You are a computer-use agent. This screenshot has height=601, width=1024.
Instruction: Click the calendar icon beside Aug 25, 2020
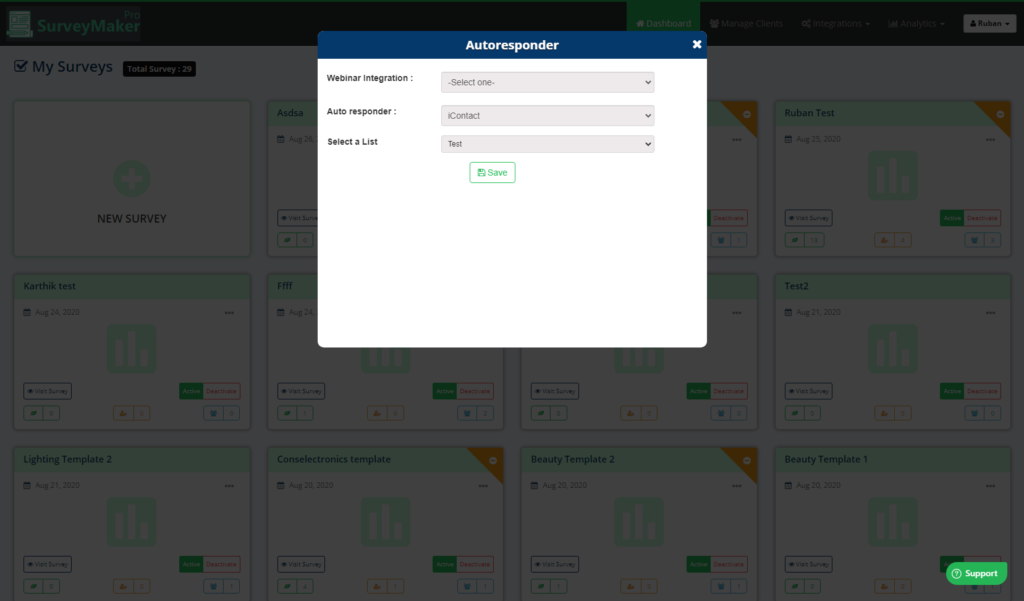coord(788,139)
